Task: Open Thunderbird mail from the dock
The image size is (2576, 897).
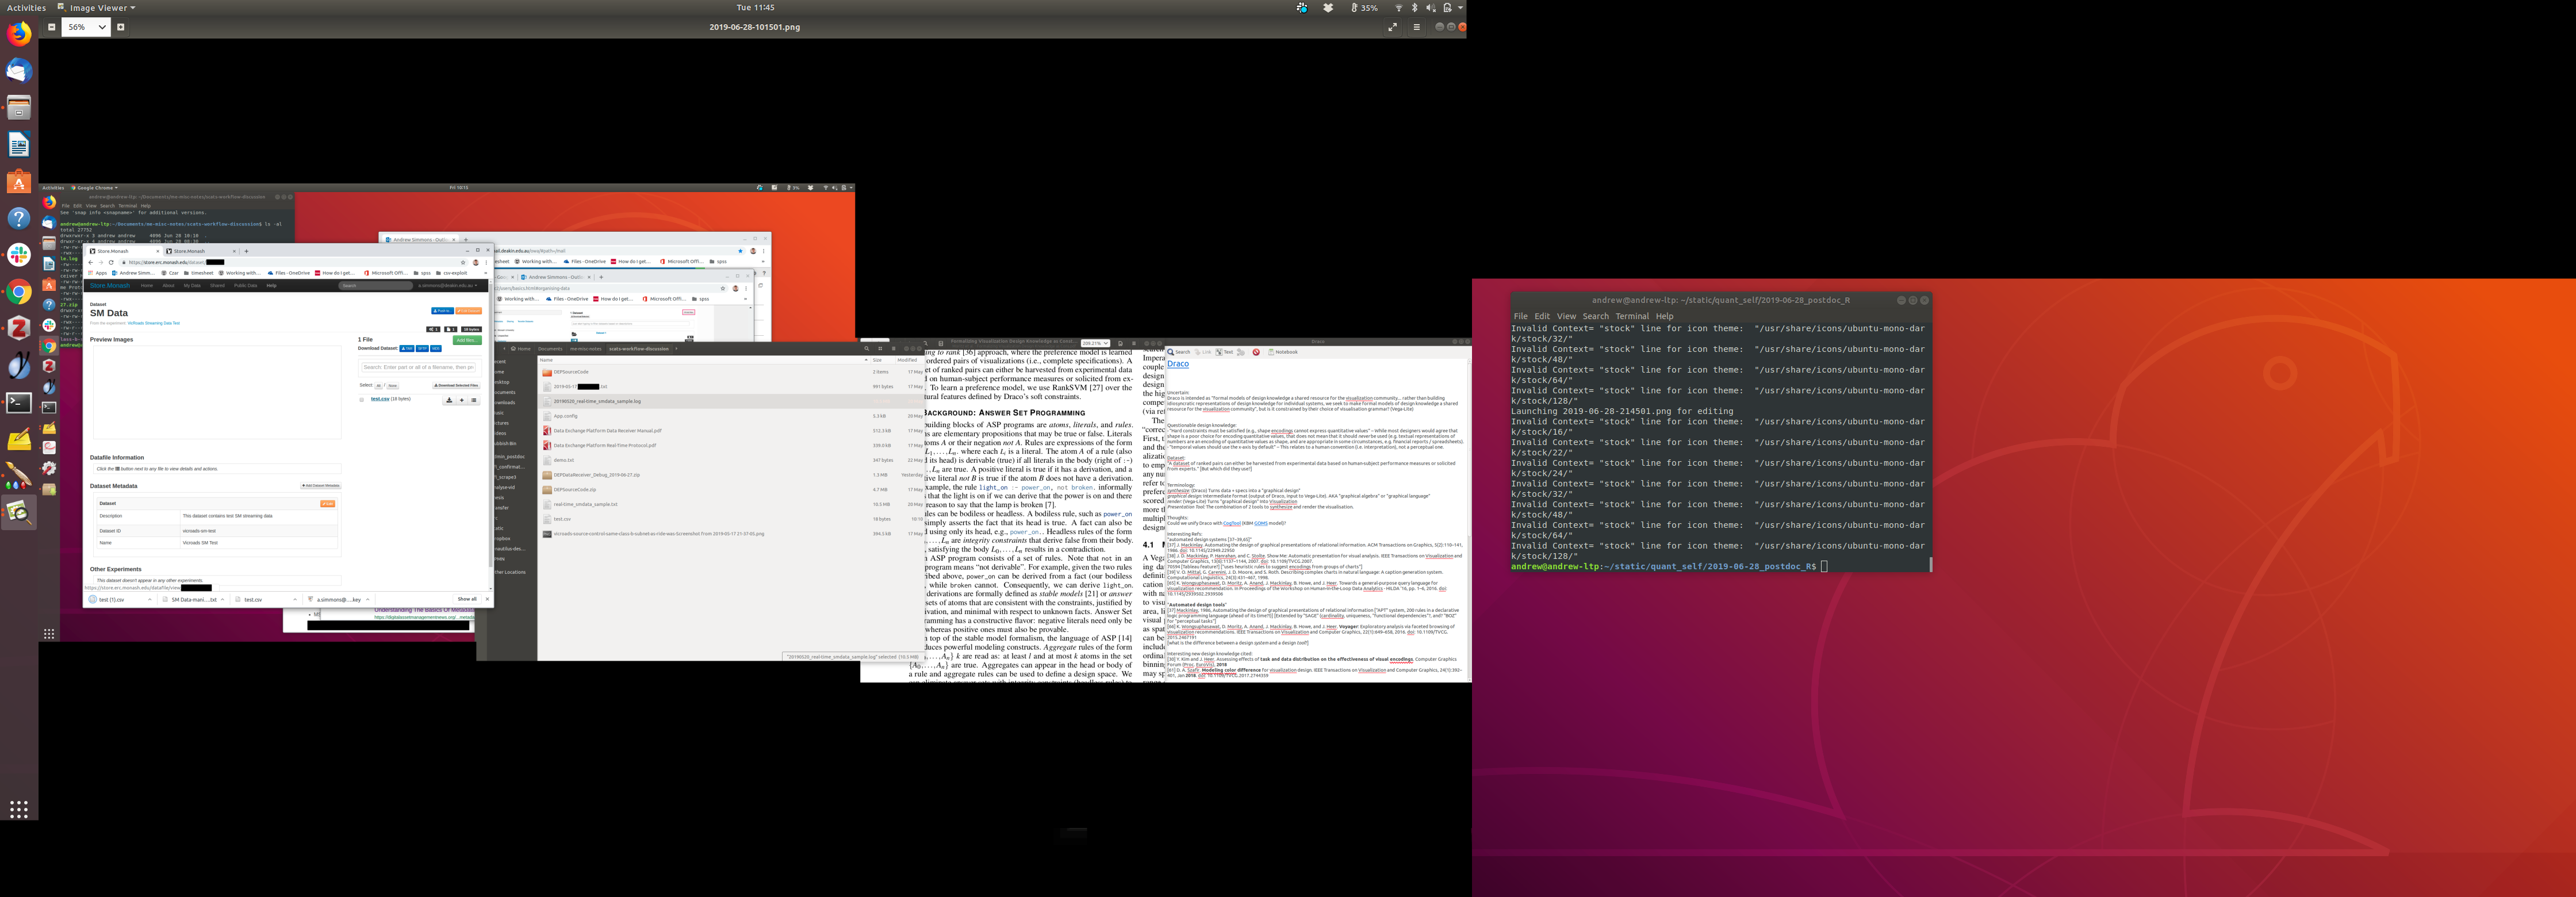Action: [19, 71]
